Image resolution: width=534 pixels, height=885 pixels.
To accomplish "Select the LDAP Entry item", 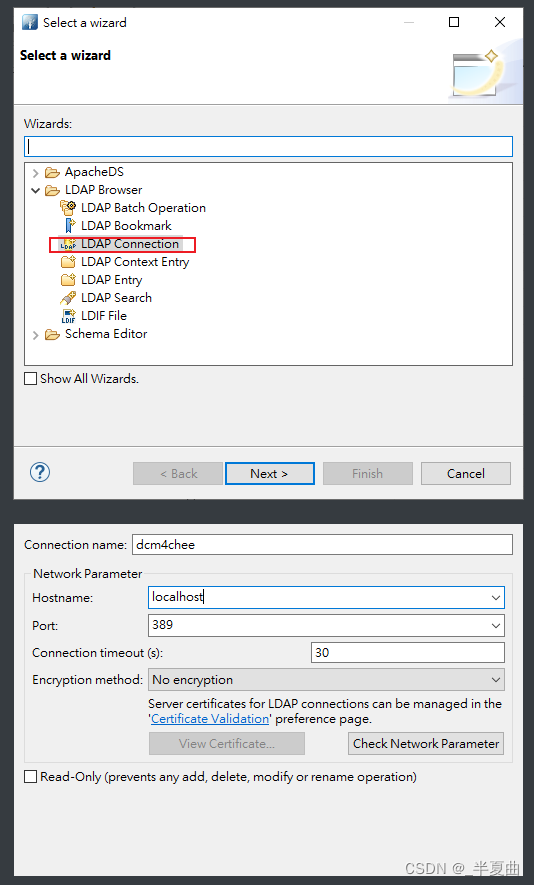I will click(112, 280).
